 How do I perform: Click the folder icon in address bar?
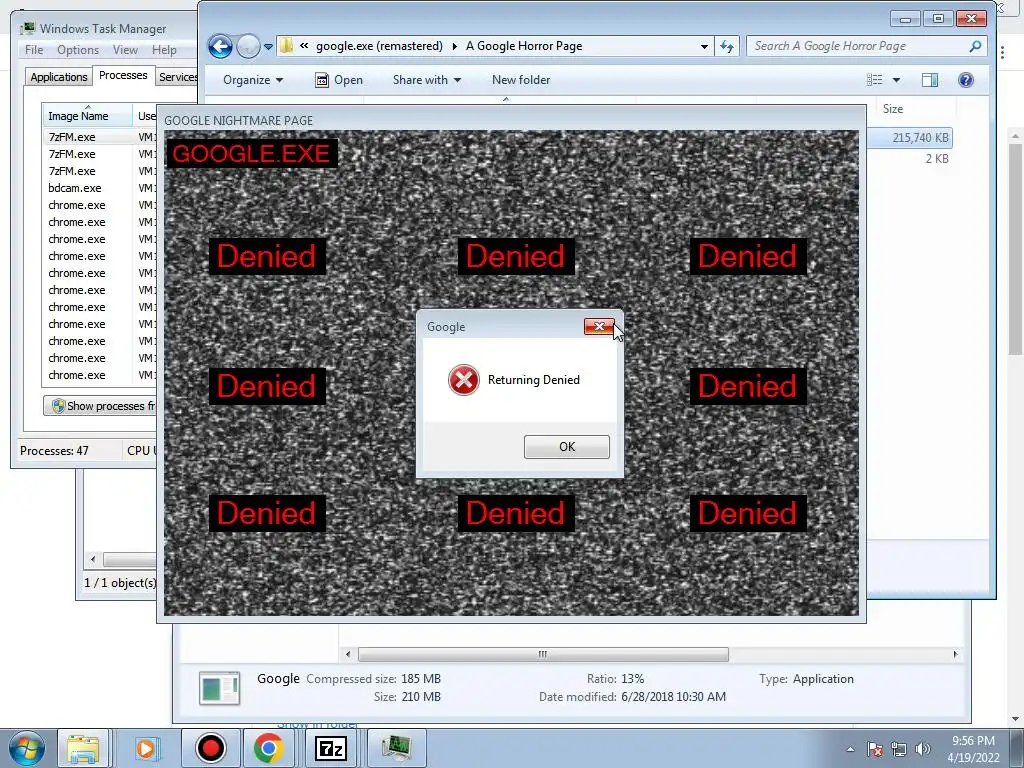(286, 46)
